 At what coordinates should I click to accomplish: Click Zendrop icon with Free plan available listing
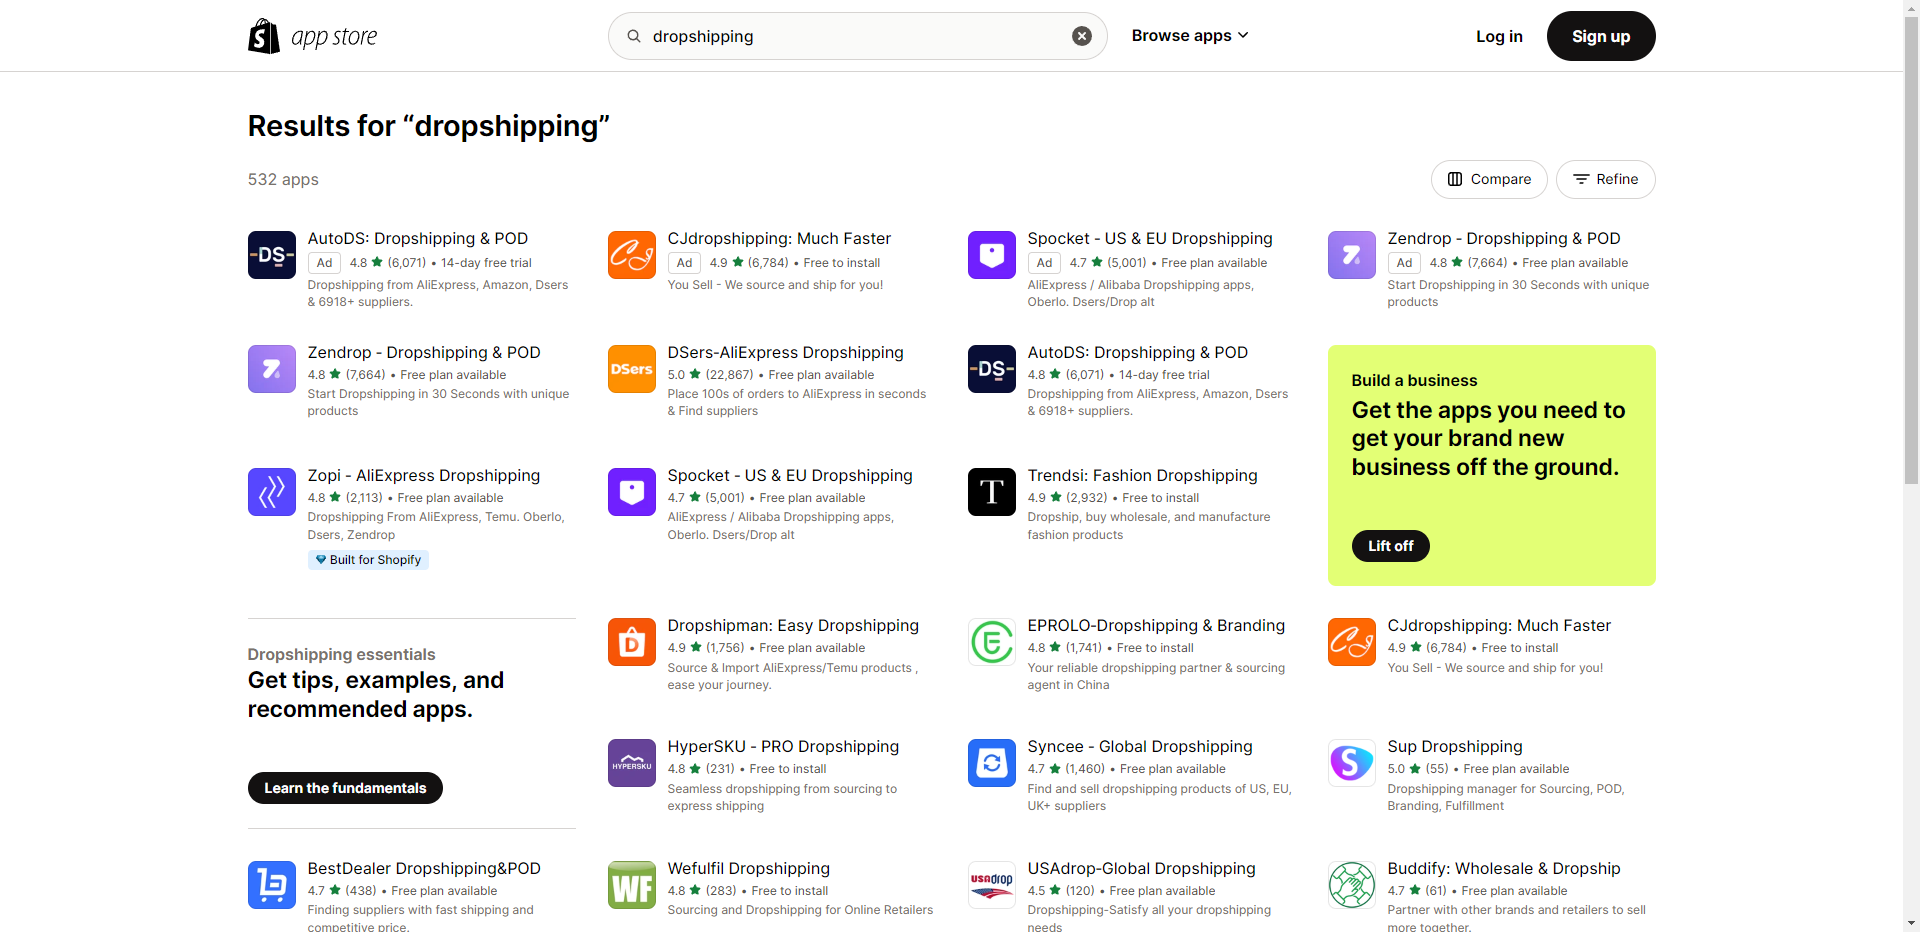pyautogui.click(x=272, y=369)
